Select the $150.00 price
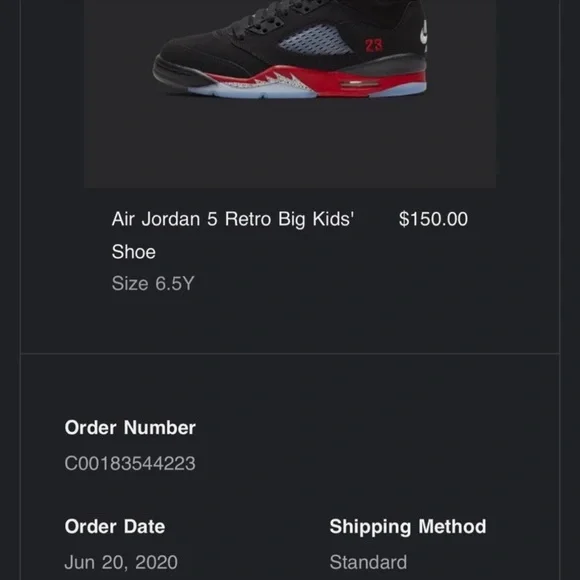The width and height of the screenshot is (580, 580). [433, 219]
